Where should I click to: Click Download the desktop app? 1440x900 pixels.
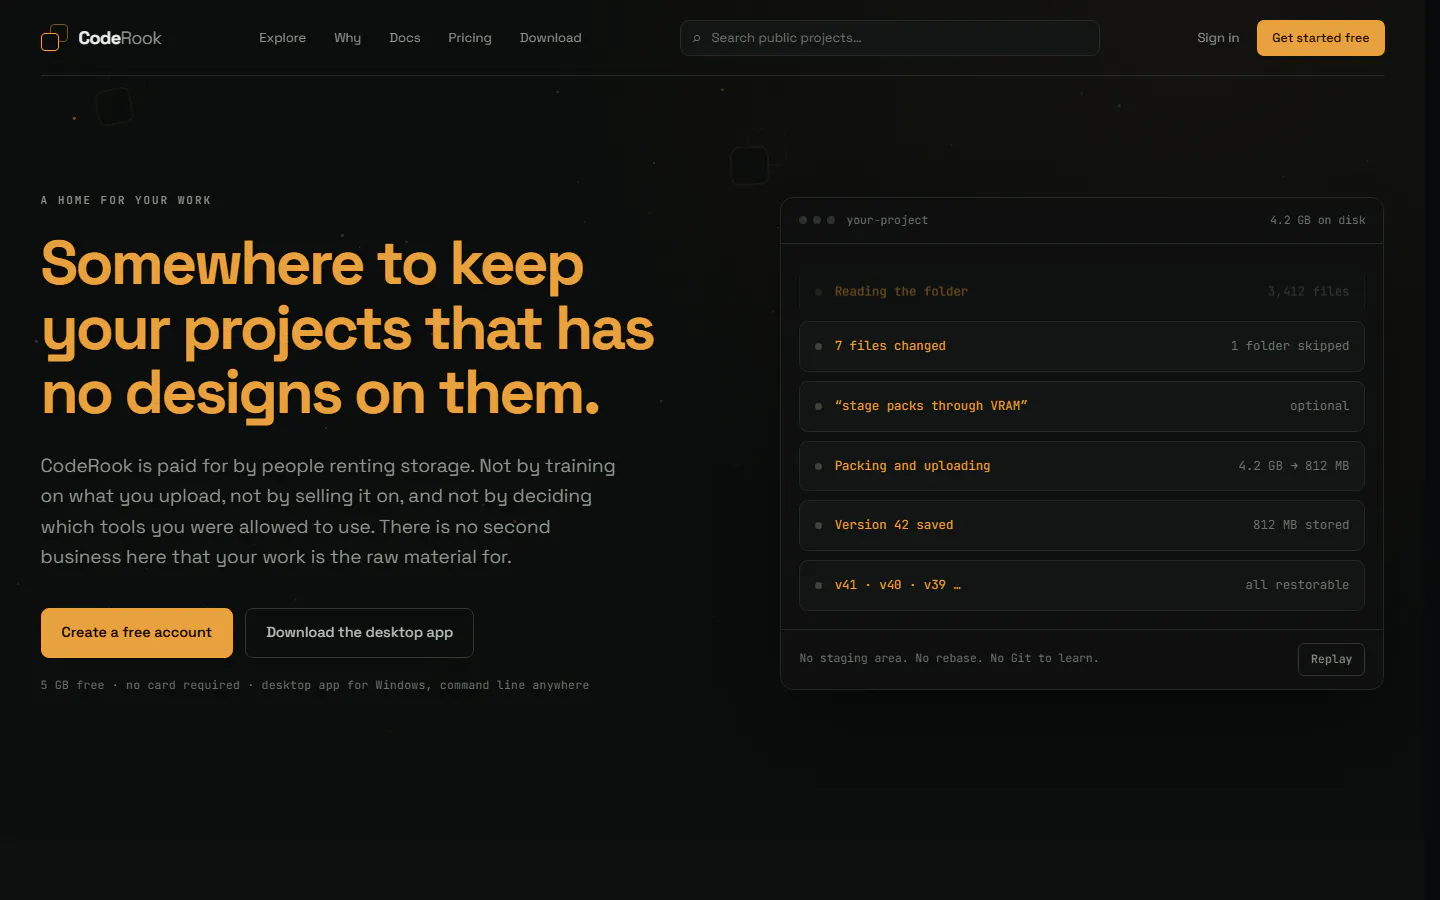359,633
